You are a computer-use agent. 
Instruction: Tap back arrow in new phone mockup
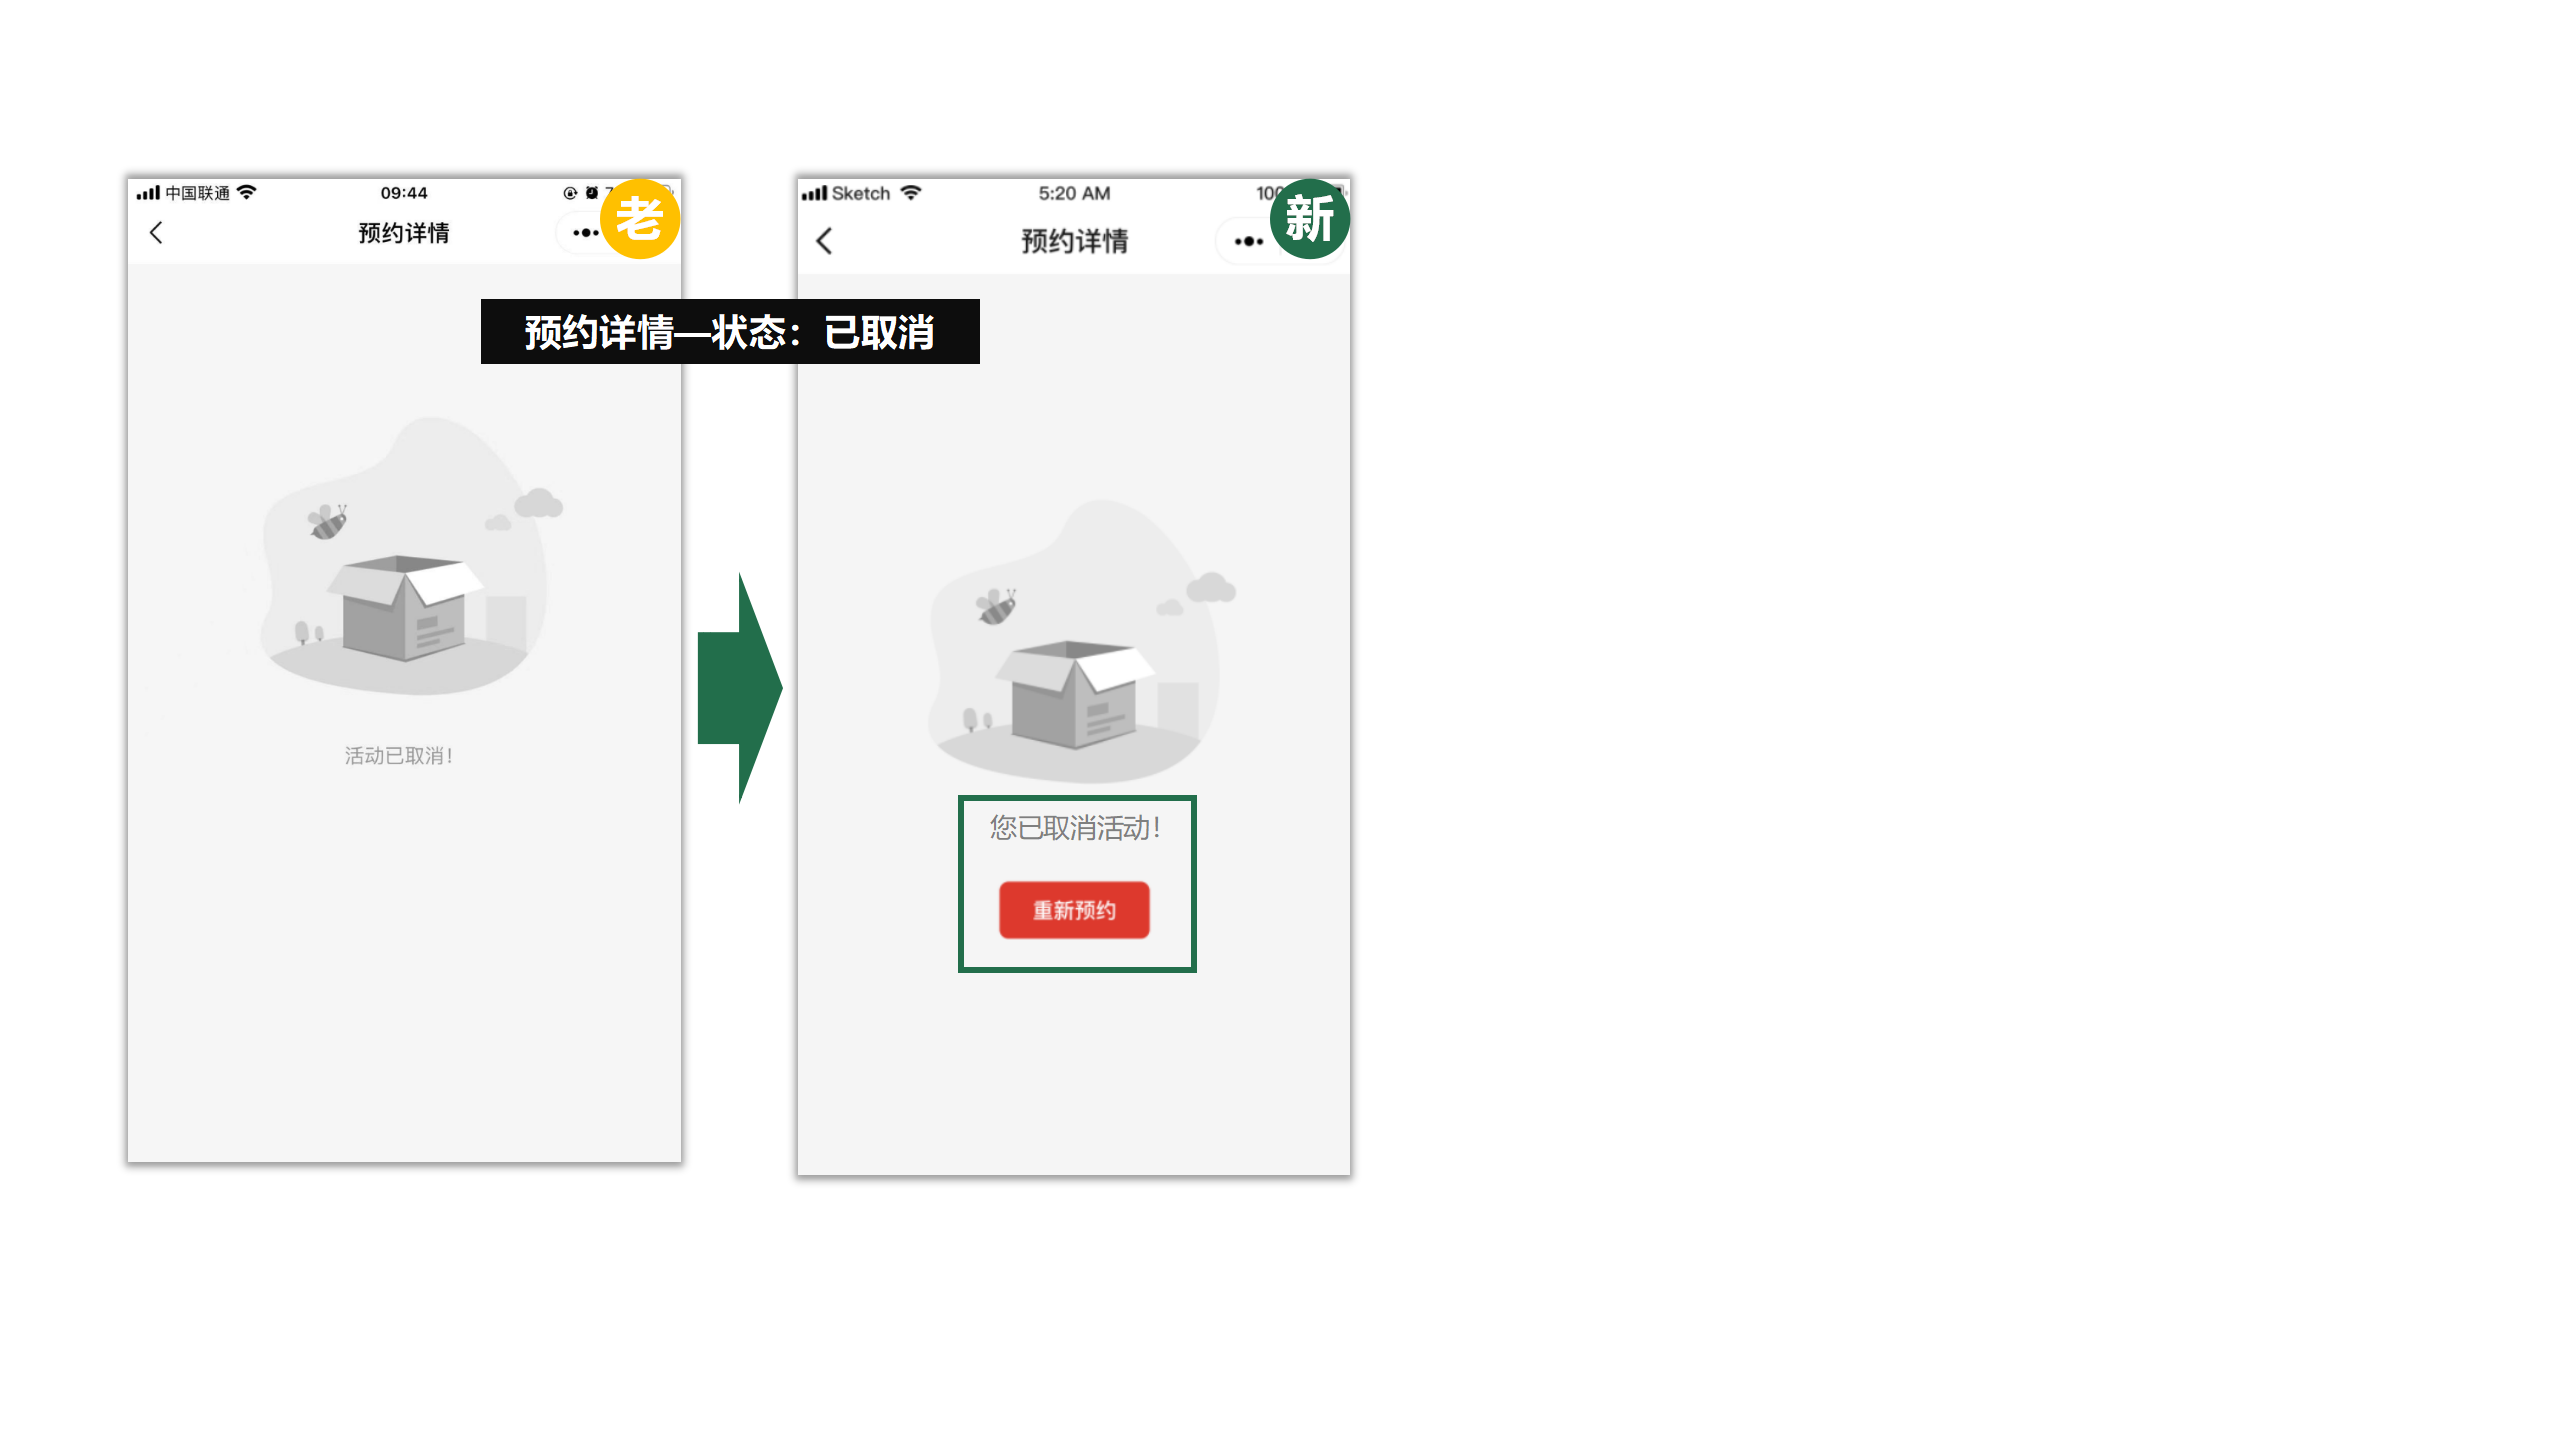(824, 241)
